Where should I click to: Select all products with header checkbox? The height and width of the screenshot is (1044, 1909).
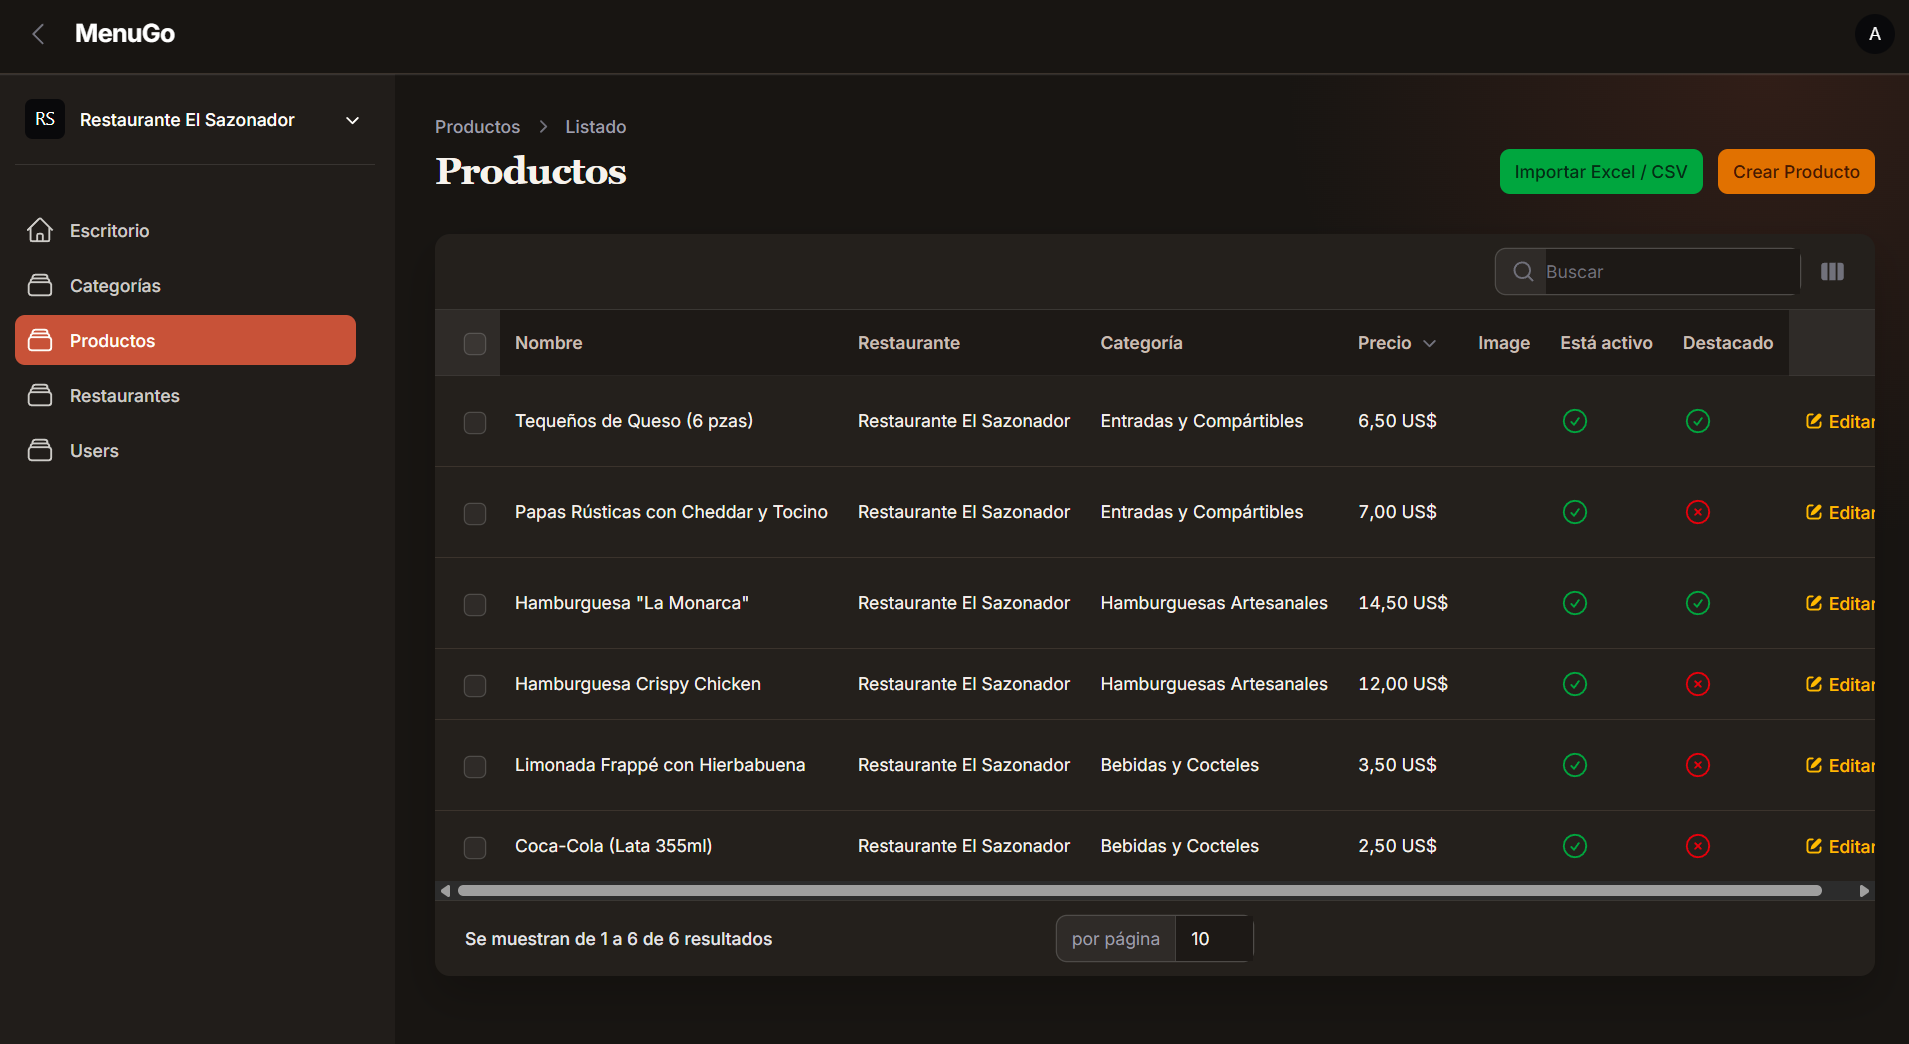[475, 344]
